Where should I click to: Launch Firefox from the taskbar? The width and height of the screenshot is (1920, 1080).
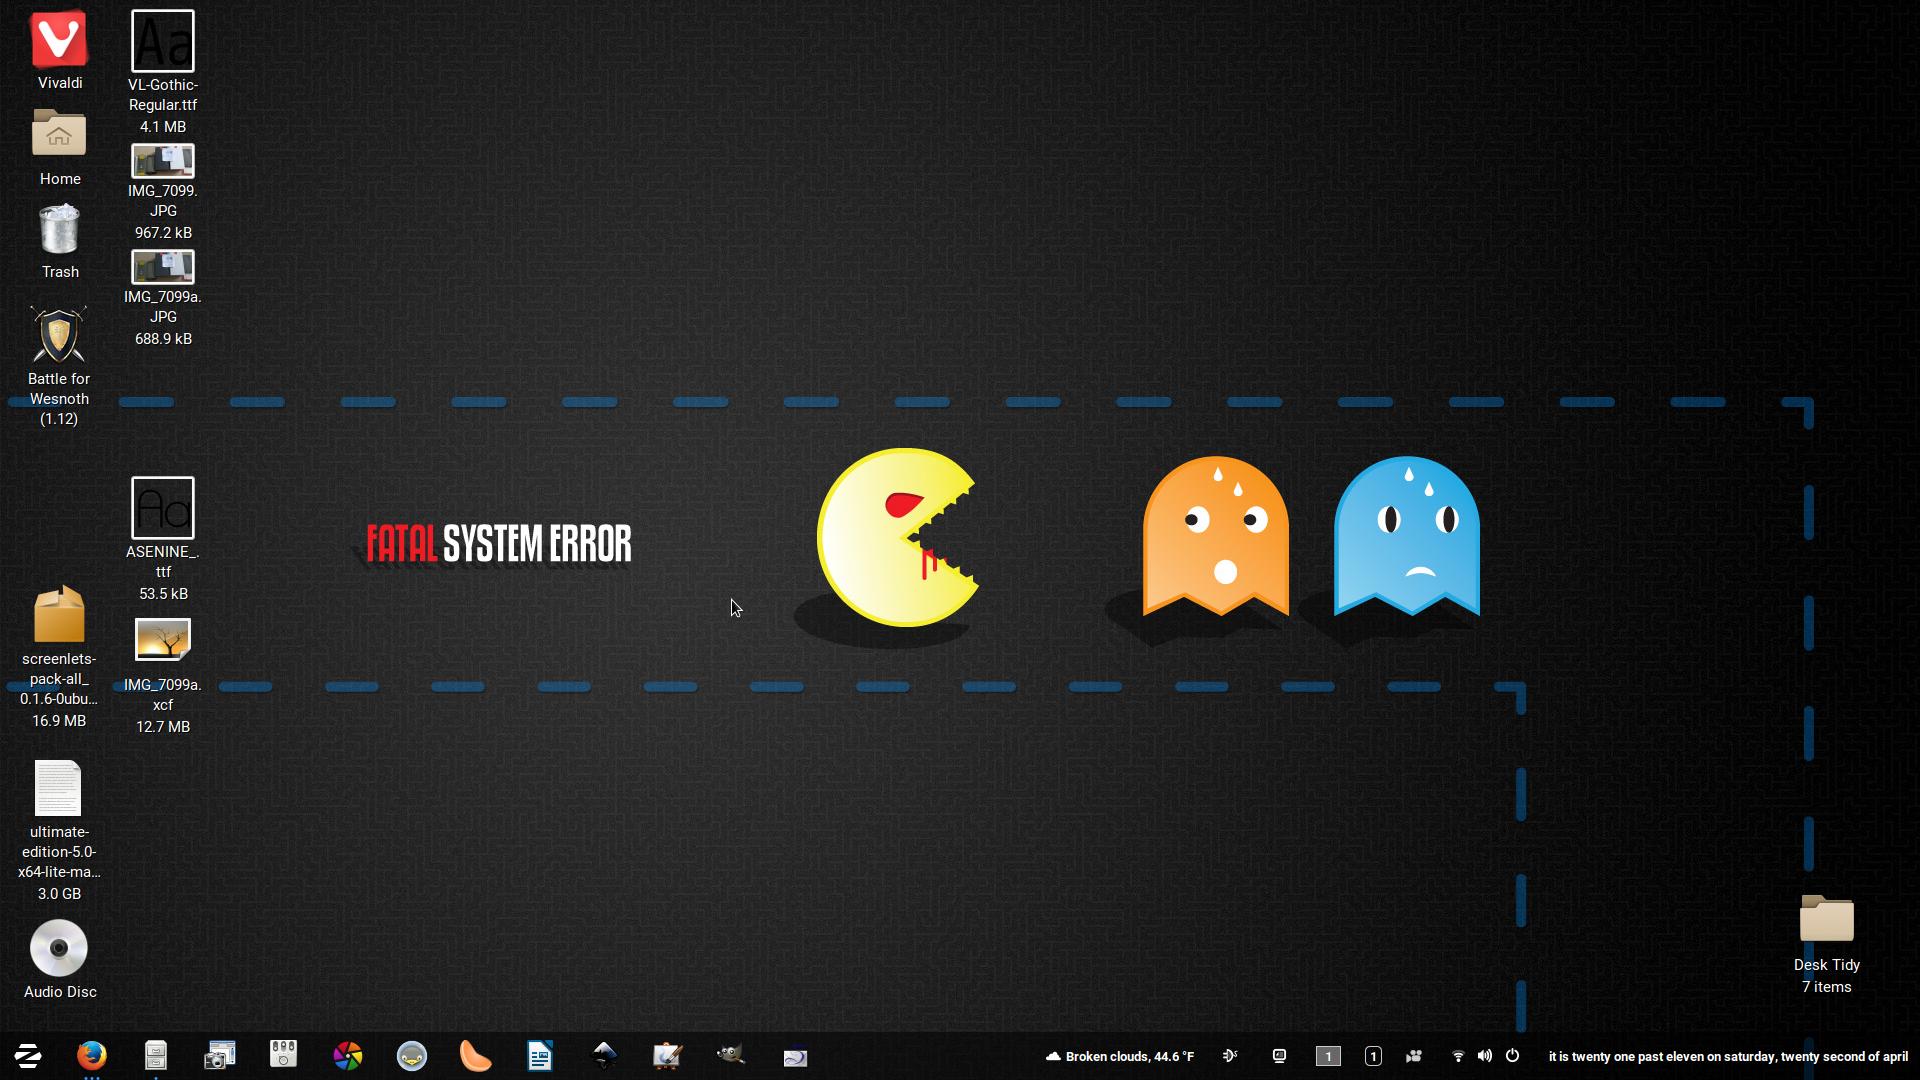point(92,1056)
